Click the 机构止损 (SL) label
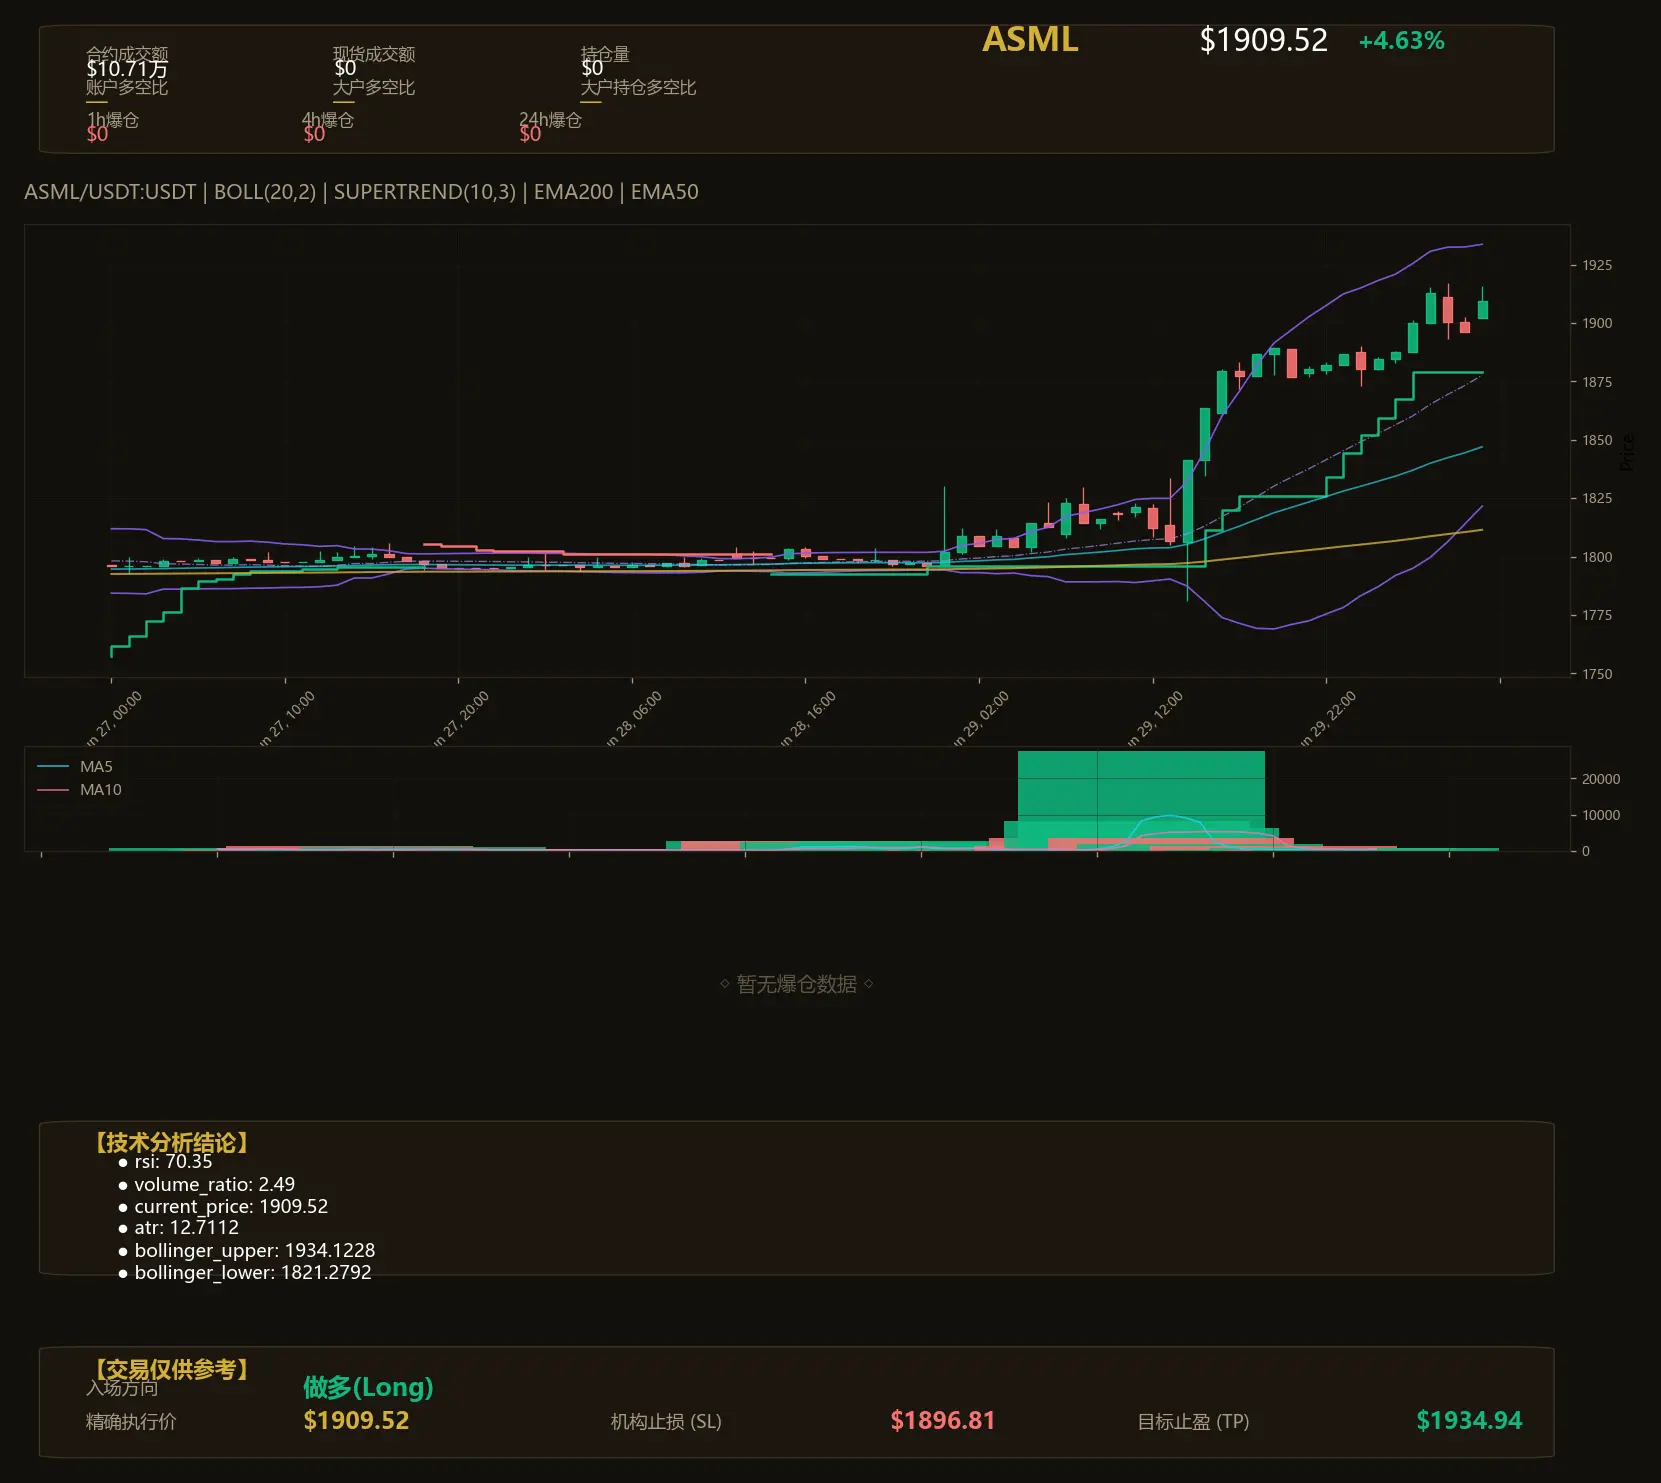 [x=666, y=1422]
